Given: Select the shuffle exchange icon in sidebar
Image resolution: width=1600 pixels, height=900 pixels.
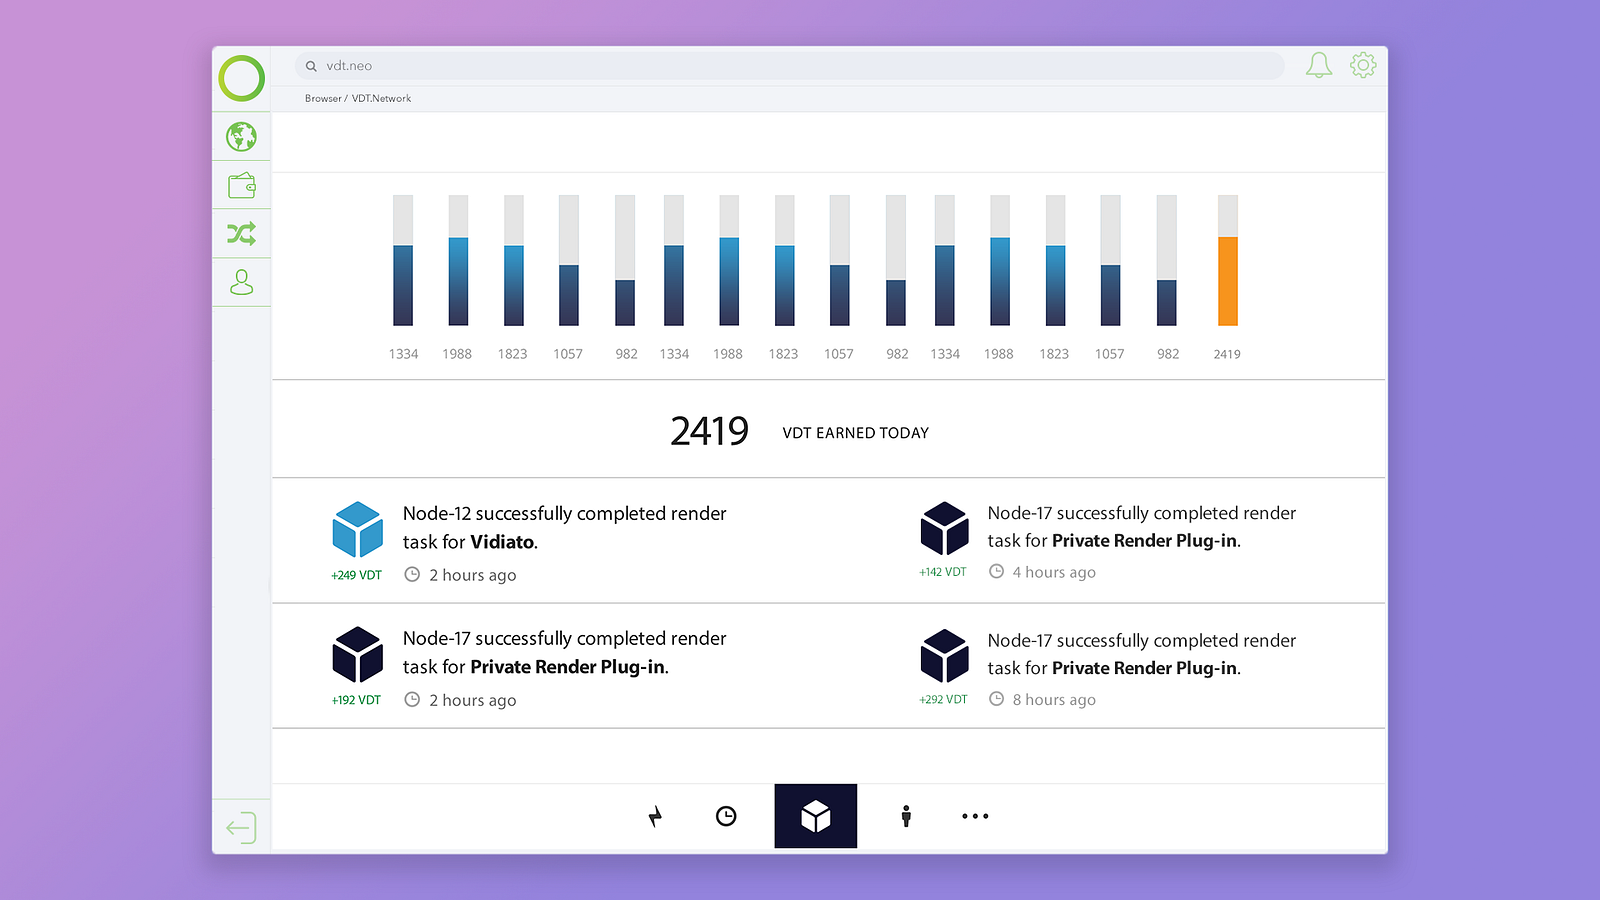Looking at the screenshot, I should click(x=241, y=234).
